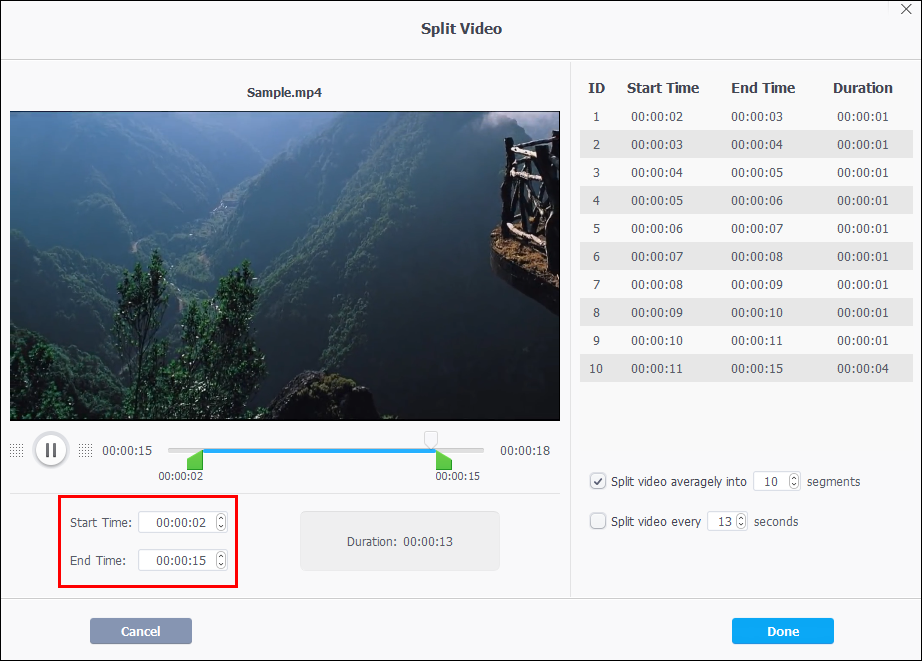Close the Split Video dialog
Screen dimensions: 922x661
pyautogui.click(x=906, y=9)
